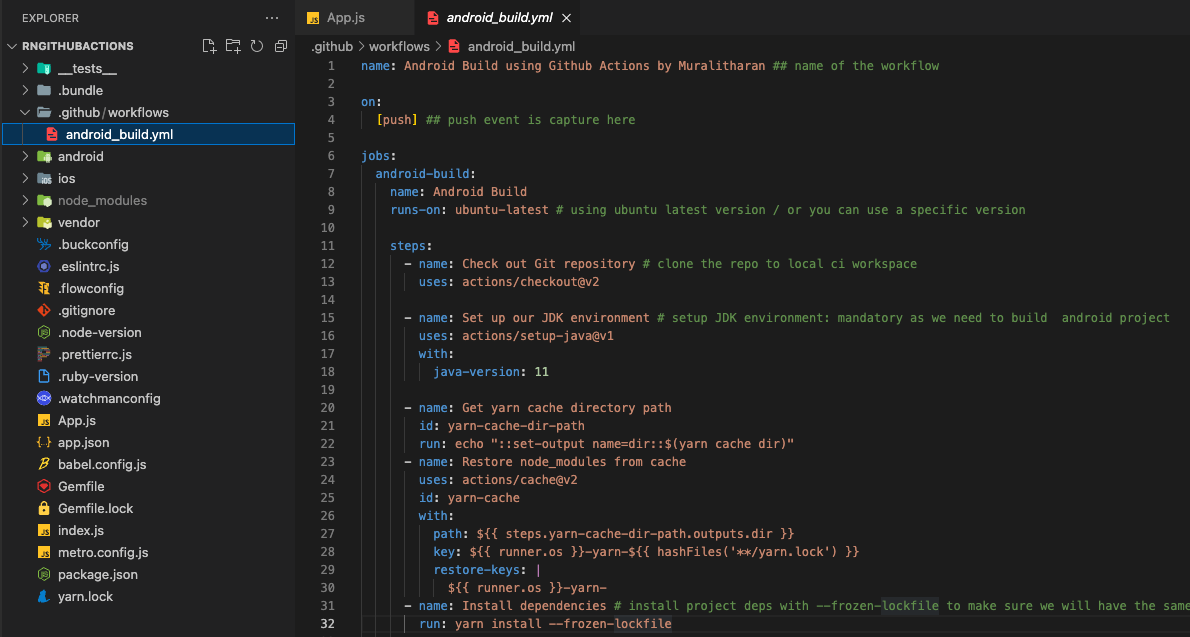Click the android folder icon
The image size is (1190, 637).
pos(44,156)
